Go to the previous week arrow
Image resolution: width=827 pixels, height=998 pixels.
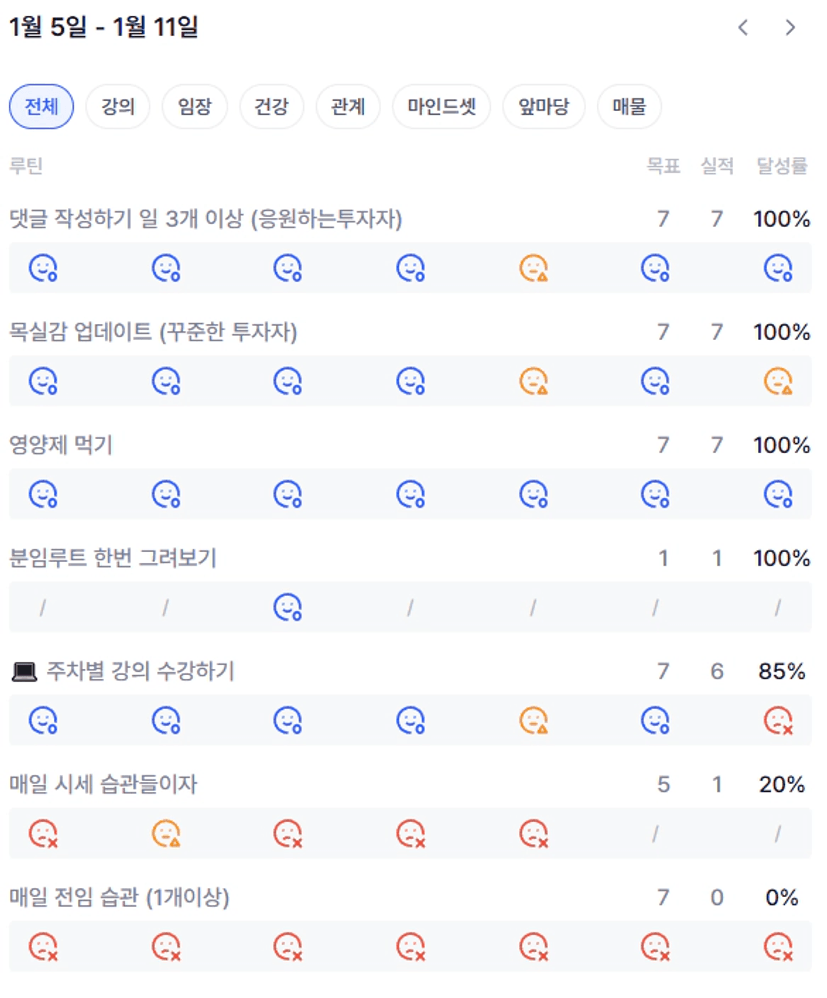743,28
